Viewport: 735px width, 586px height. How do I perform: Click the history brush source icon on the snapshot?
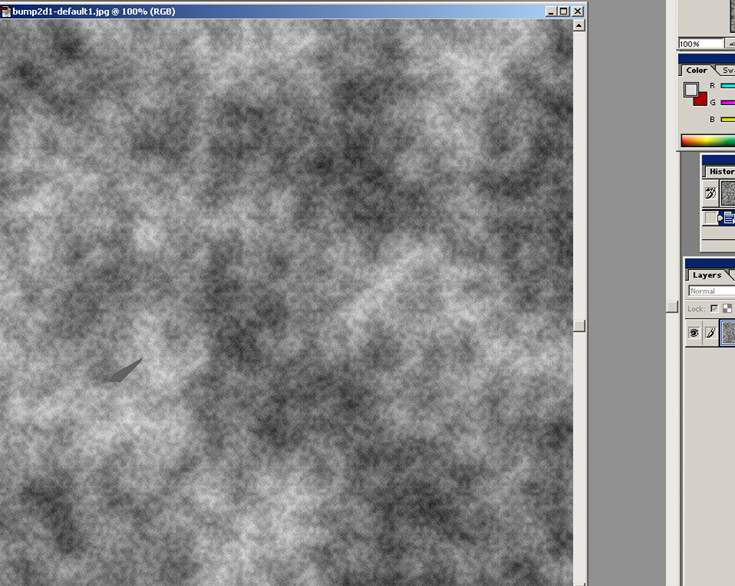(x=710, y=193)
